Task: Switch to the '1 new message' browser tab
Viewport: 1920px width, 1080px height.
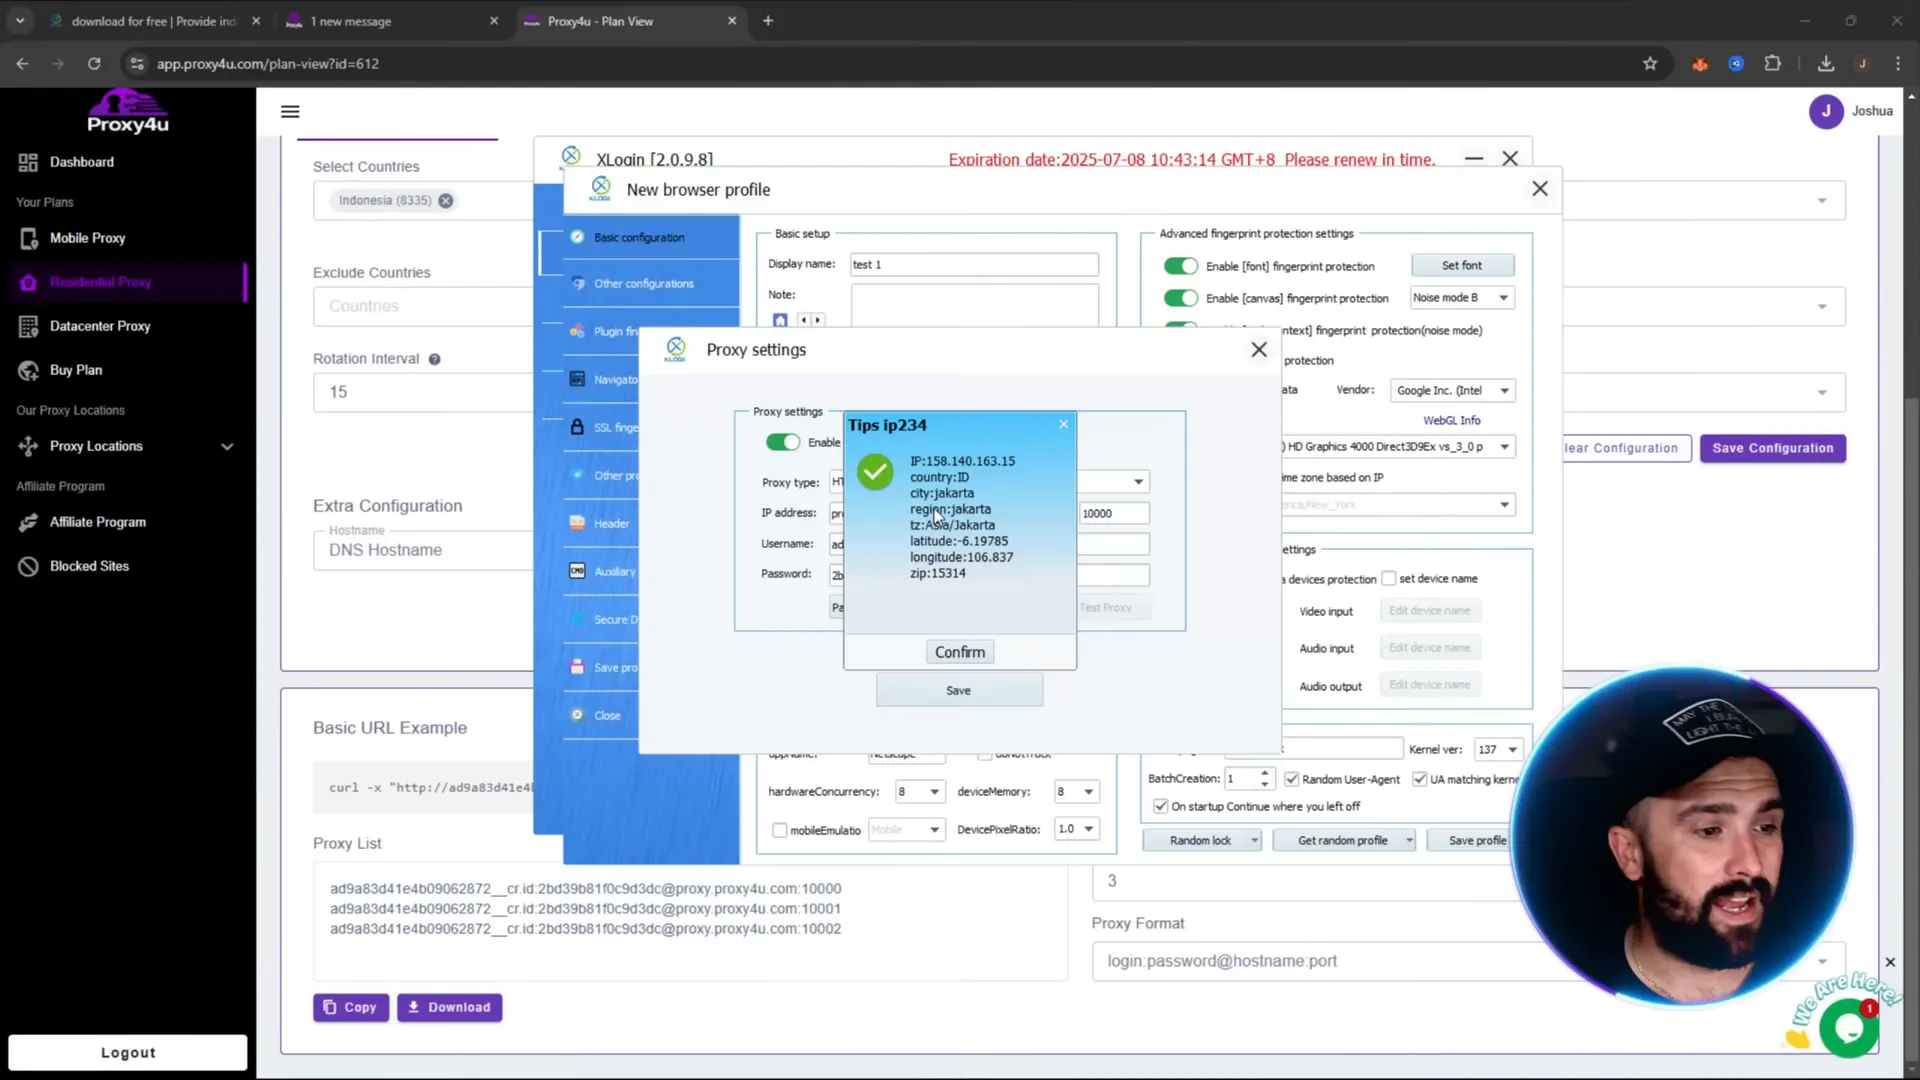Action: coord(392,21)
